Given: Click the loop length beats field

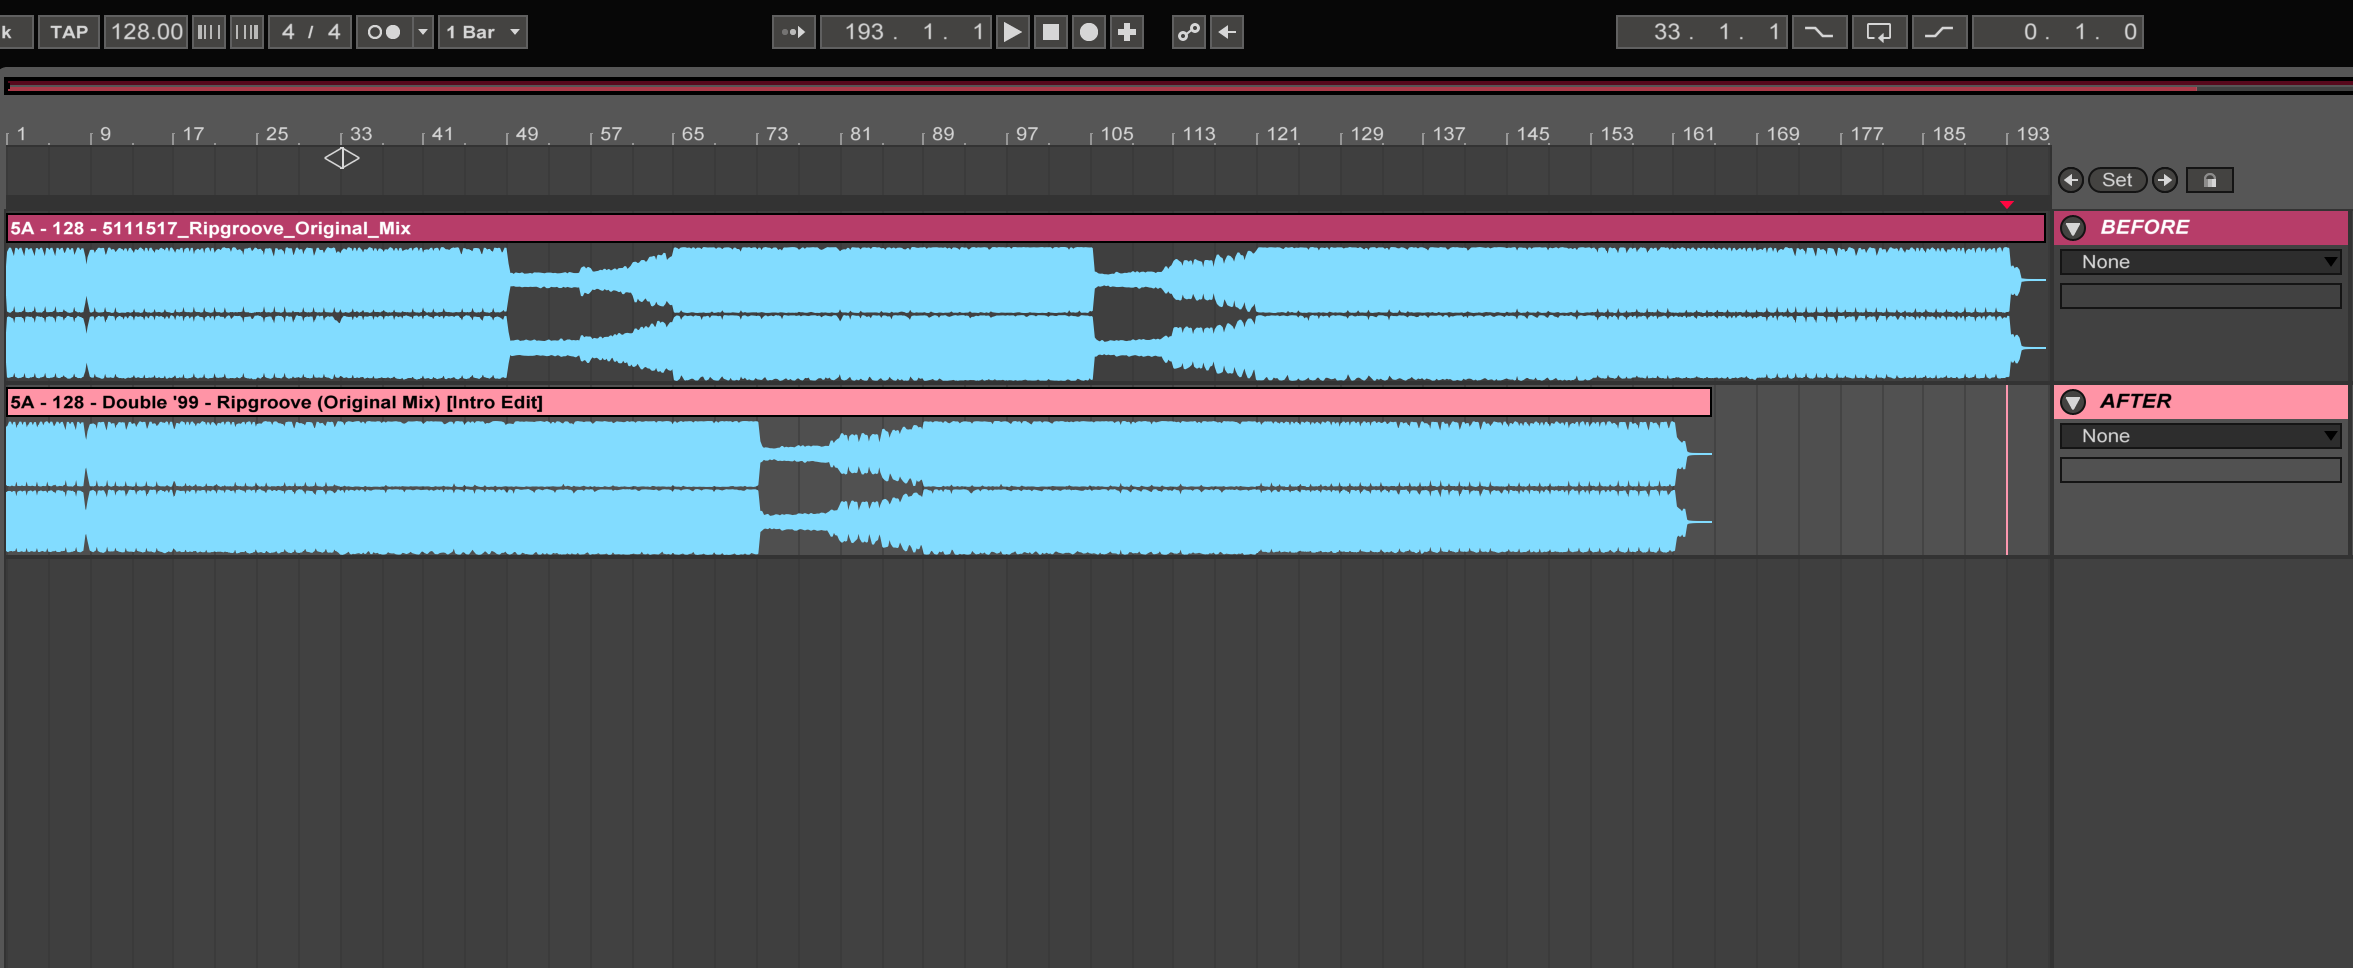Looking at the screenshot, I should (x=2080, y=32).
